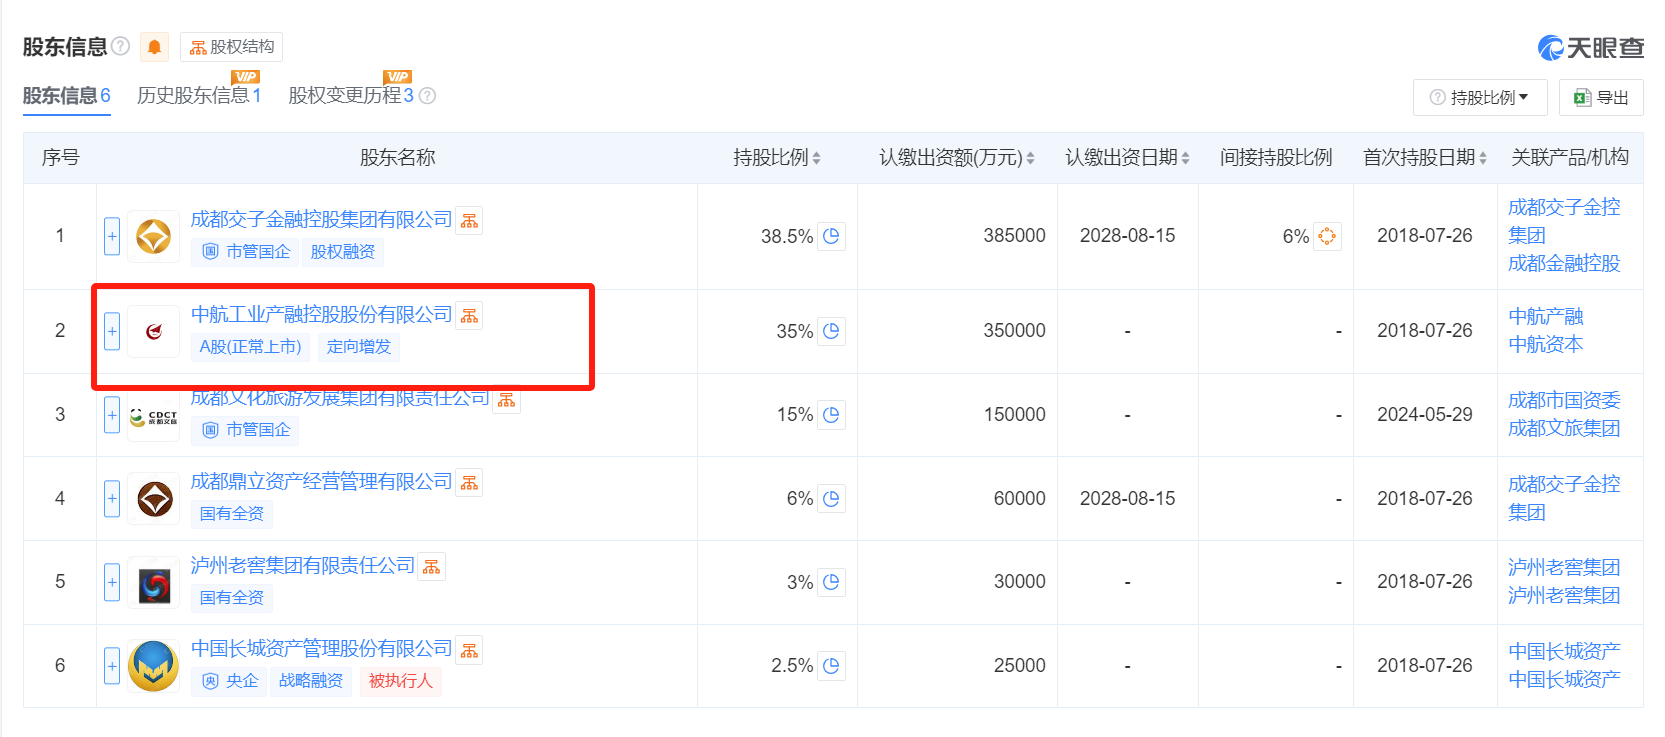Expand row 6 中国长城资产管理 details
1665x737 pixels.
click(x=112, y=666)
